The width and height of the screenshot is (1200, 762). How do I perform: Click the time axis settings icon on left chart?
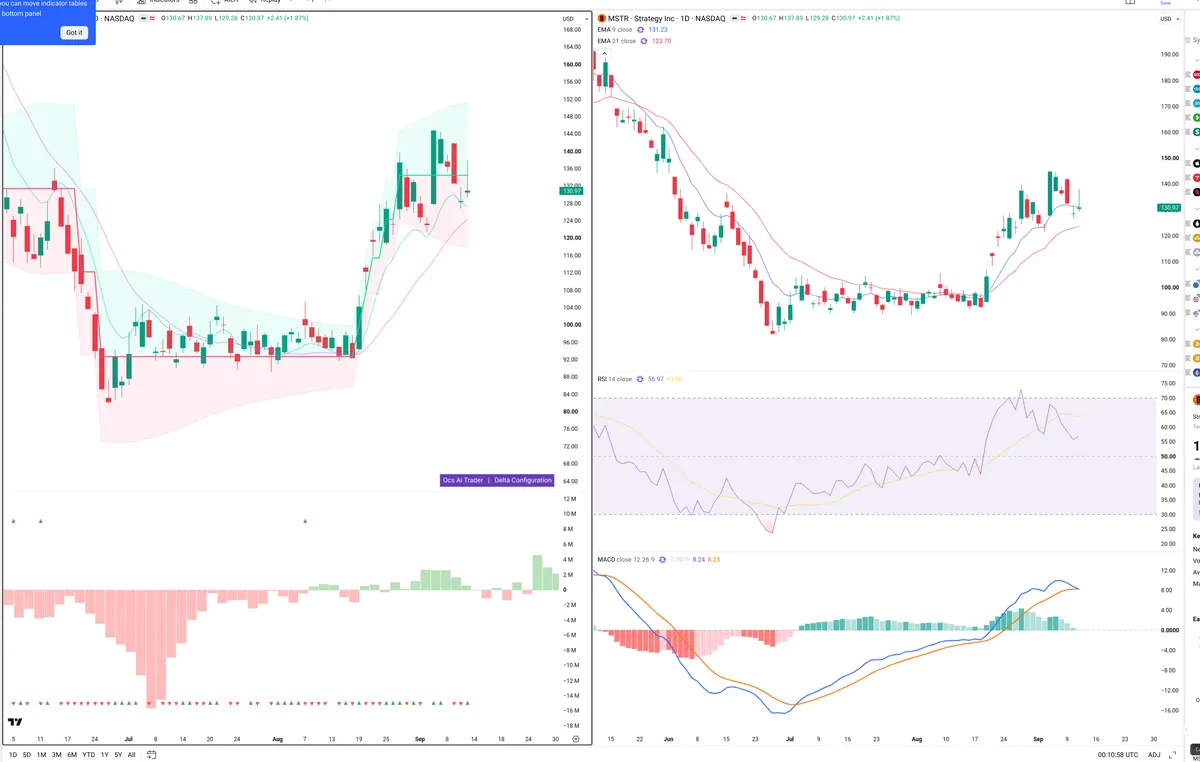click(x=576, y=738)
